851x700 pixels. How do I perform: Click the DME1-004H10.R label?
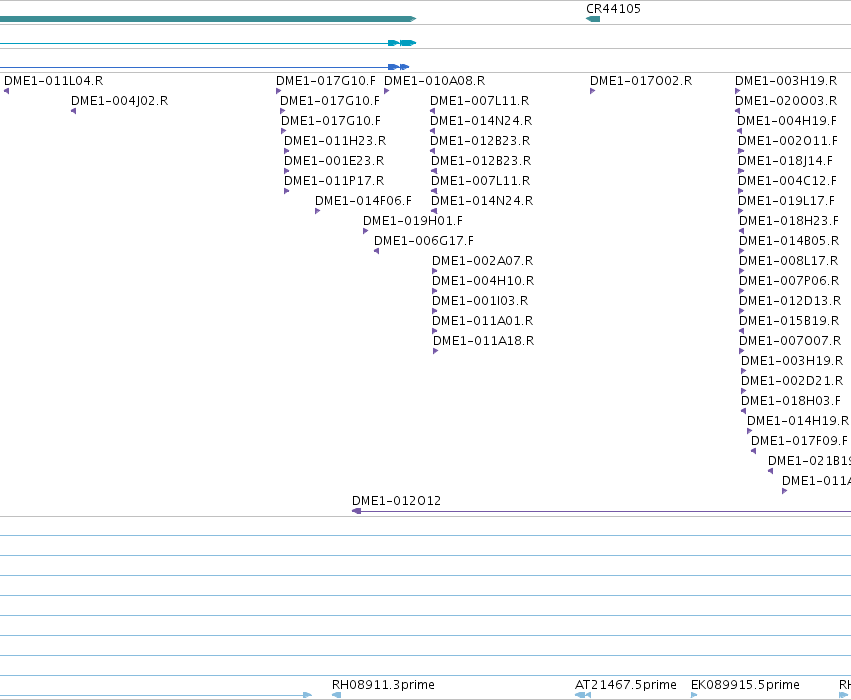[x=483, y=281]
